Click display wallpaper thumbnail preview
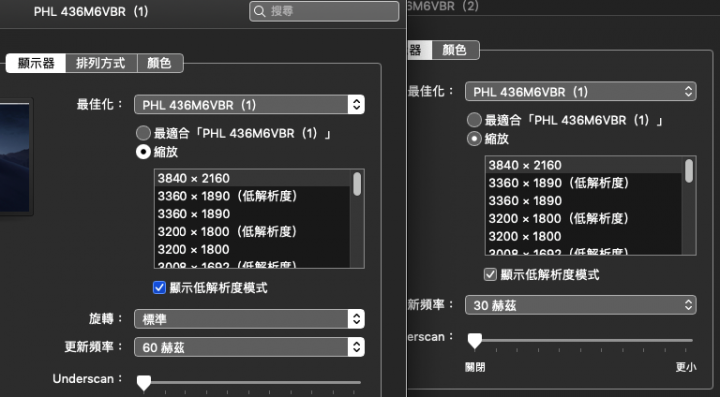720x397 pixels. tap(15, 157)
